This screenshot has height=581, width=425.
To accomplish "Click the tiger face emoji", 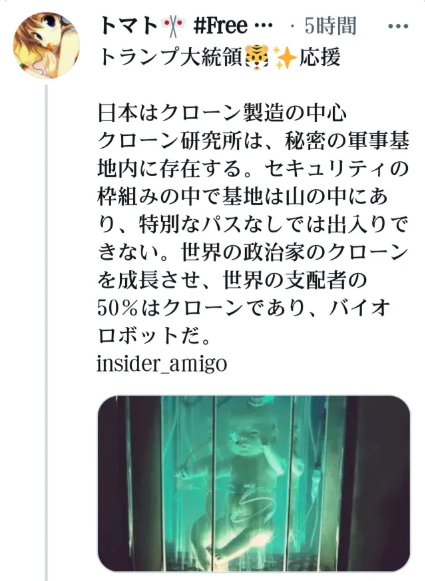I will coord(256,58).
